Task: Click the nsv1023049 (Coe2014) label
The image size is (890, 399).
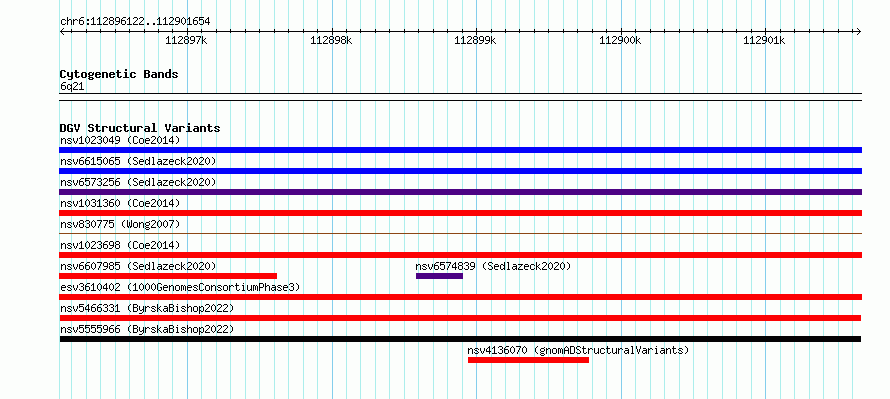Action: coord(120,140)
